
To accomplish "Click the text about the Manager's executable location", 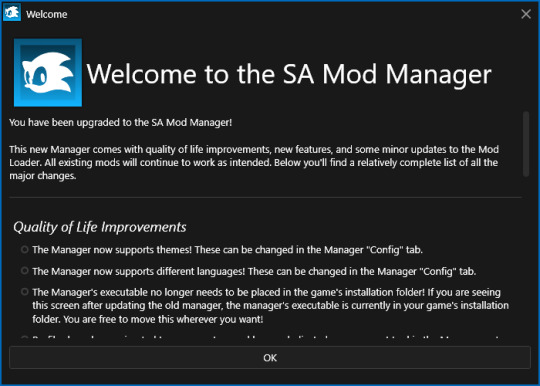I will click(x=270, y=306).
